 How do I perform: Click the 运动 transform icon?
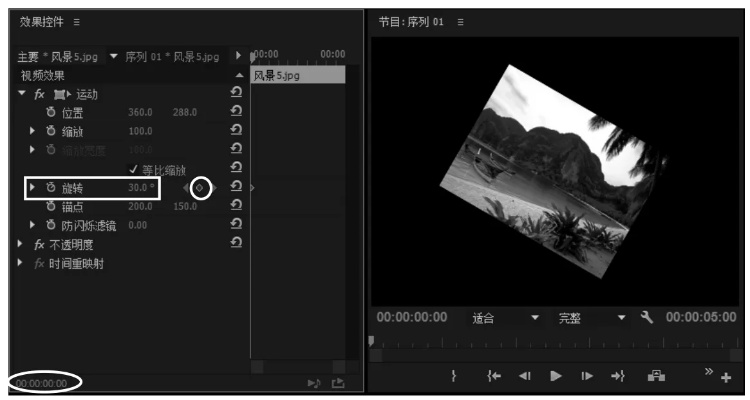pyautogui.click(x=62, y=94)
